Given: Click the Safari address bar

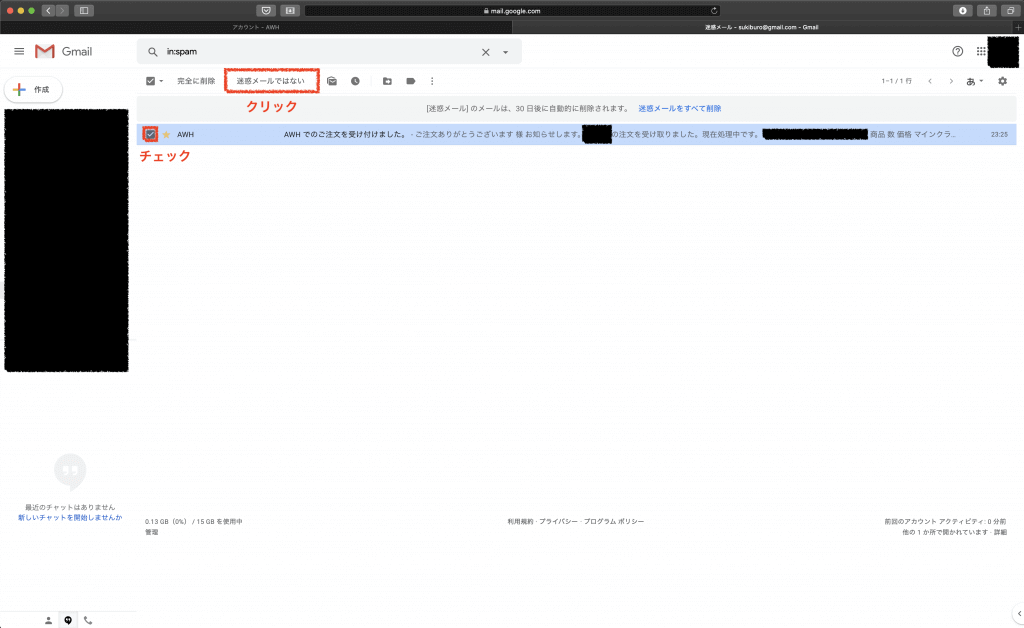Looking at the screenshot, I should tap(513, 10).
